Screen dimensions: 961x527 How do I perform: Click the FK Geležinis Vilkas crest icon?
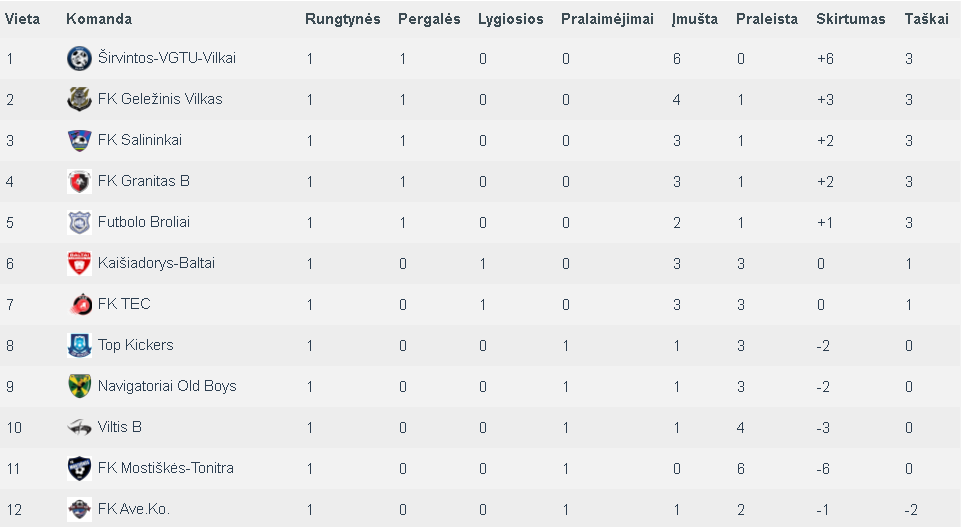pyautogui.click(x=79, y=99)
